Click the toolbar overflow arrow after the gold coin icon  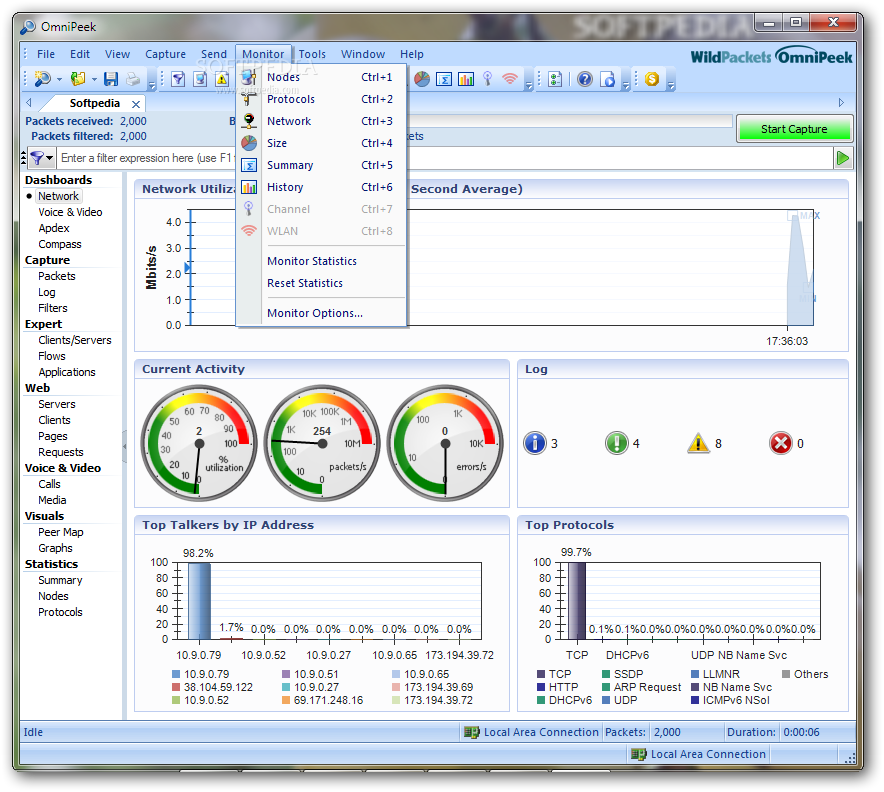point(671,86)
